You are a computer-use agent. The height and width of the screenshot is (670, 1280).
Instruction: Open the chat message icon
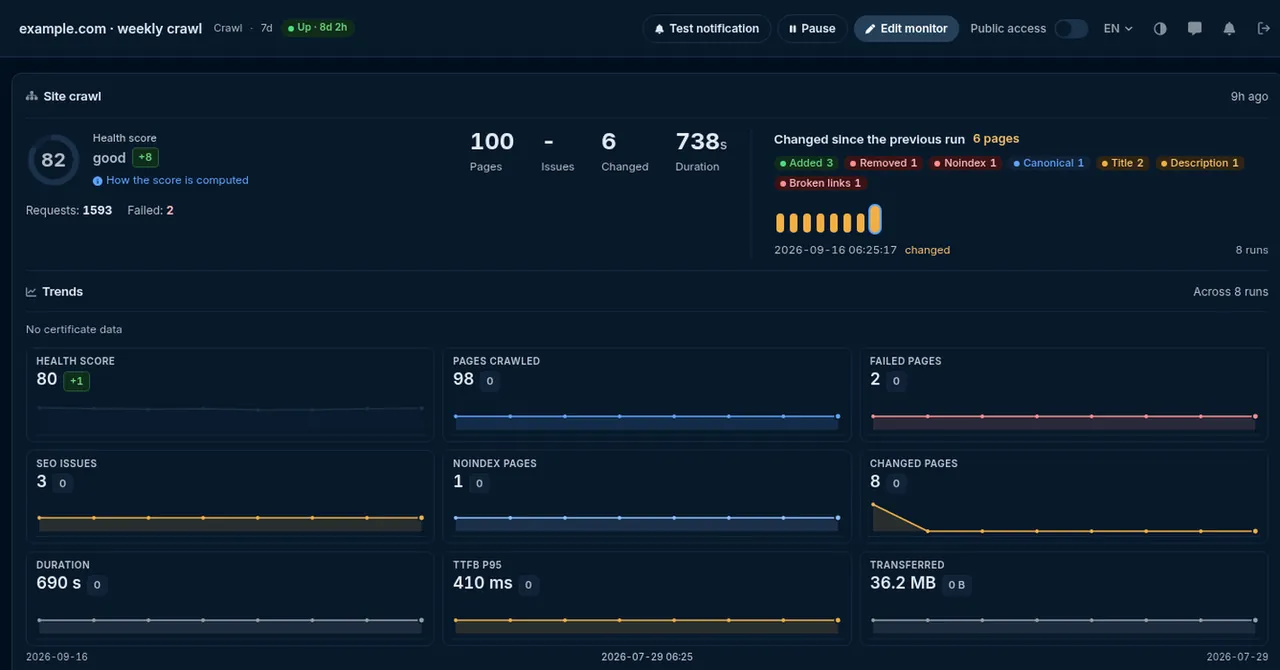click(x=1194, y=29)
